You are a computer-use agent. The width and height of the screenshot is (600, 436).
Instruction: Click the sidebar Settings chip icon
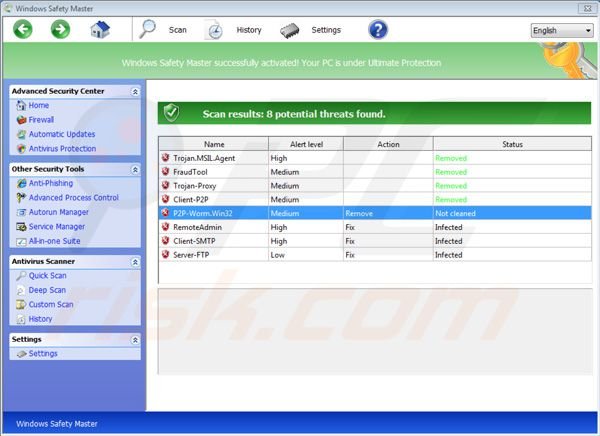[22, 354]
